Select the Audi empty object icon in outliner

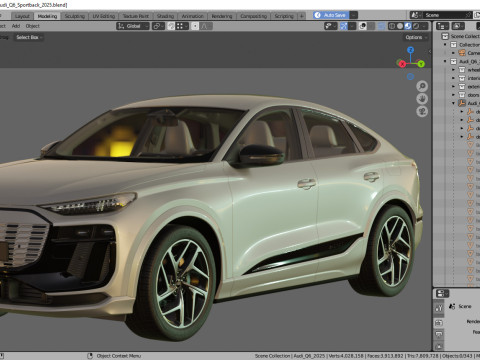tap(462, 103)
